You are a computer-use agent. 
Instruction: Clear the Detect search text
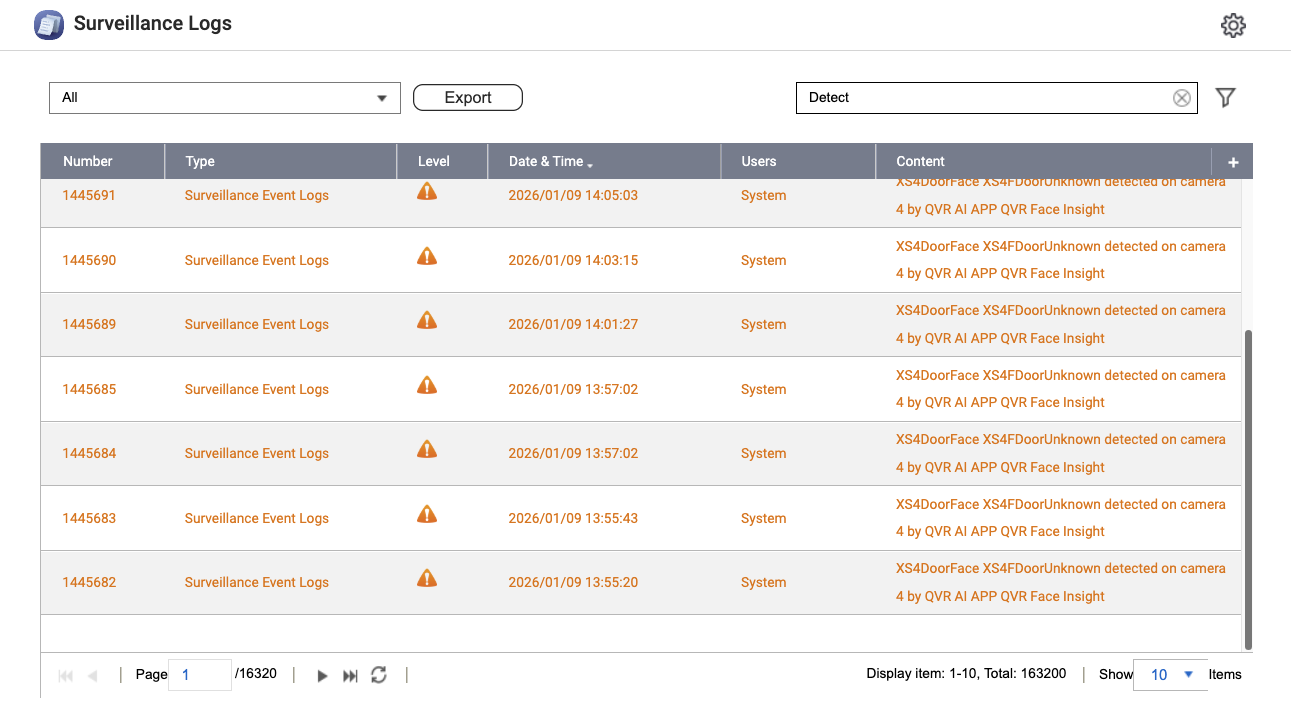coord(1181,98)
